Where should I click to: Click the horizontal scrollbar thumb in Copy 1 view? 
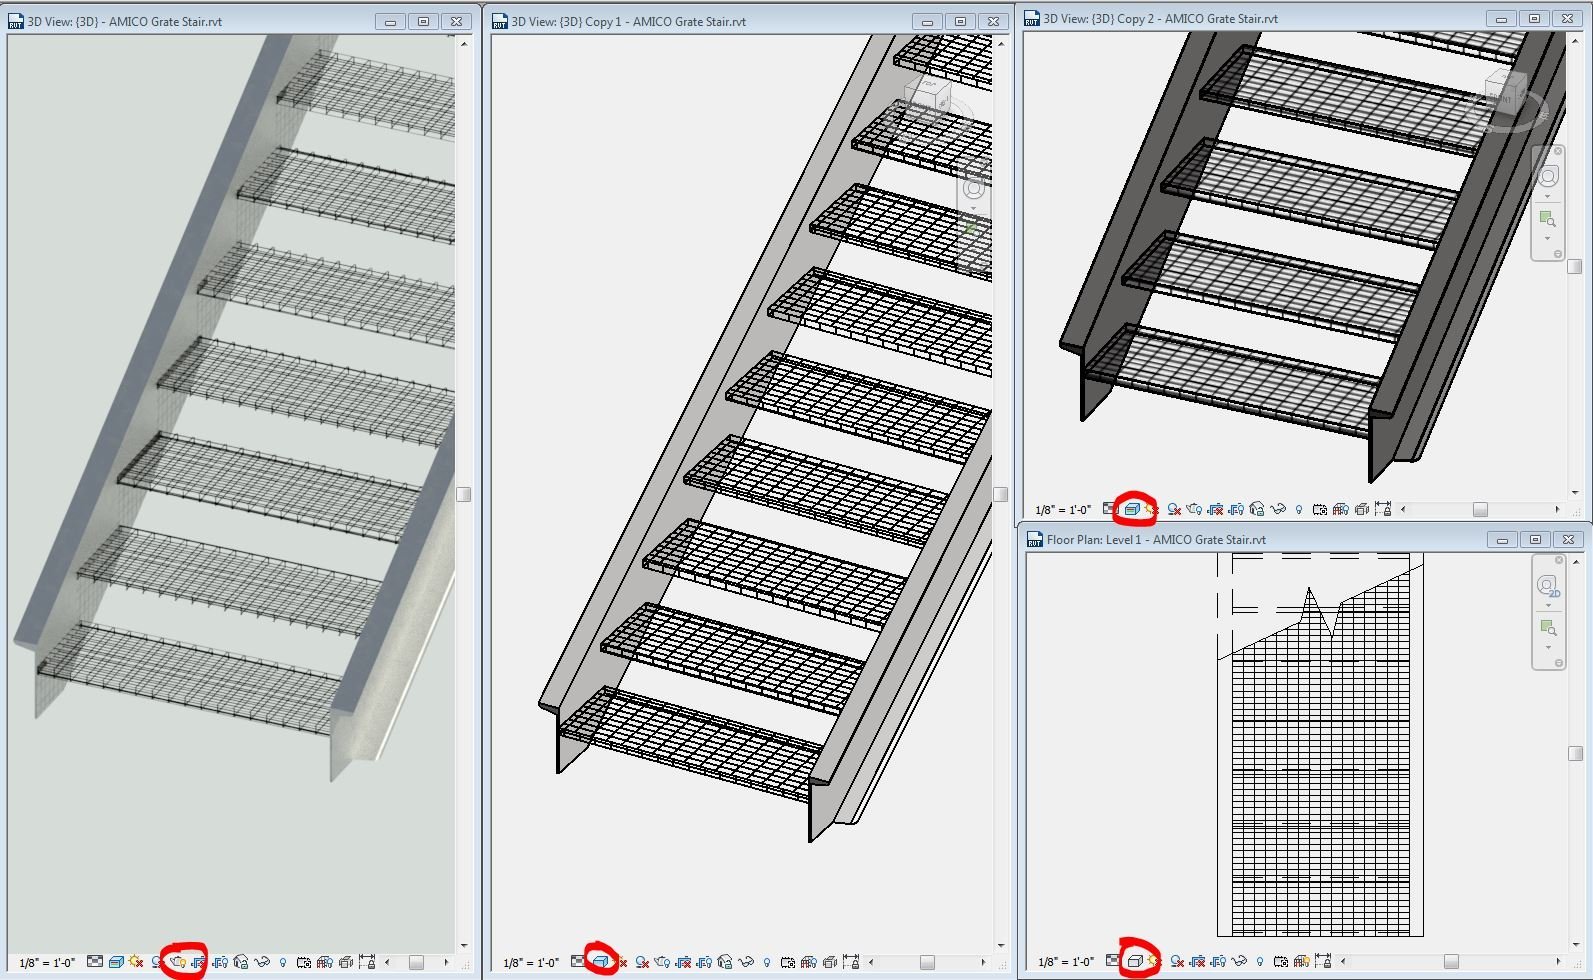(927, 963)
